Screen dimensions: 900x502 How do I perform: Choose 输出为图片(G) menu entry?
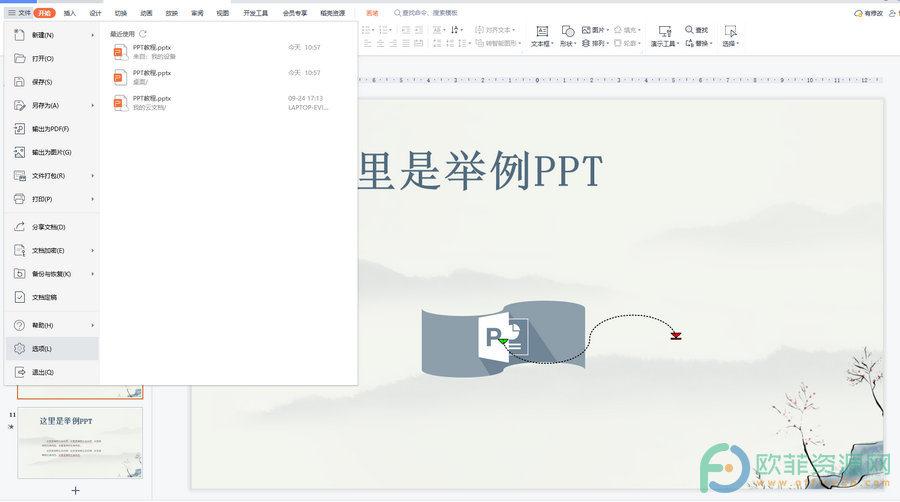point(52,153)
